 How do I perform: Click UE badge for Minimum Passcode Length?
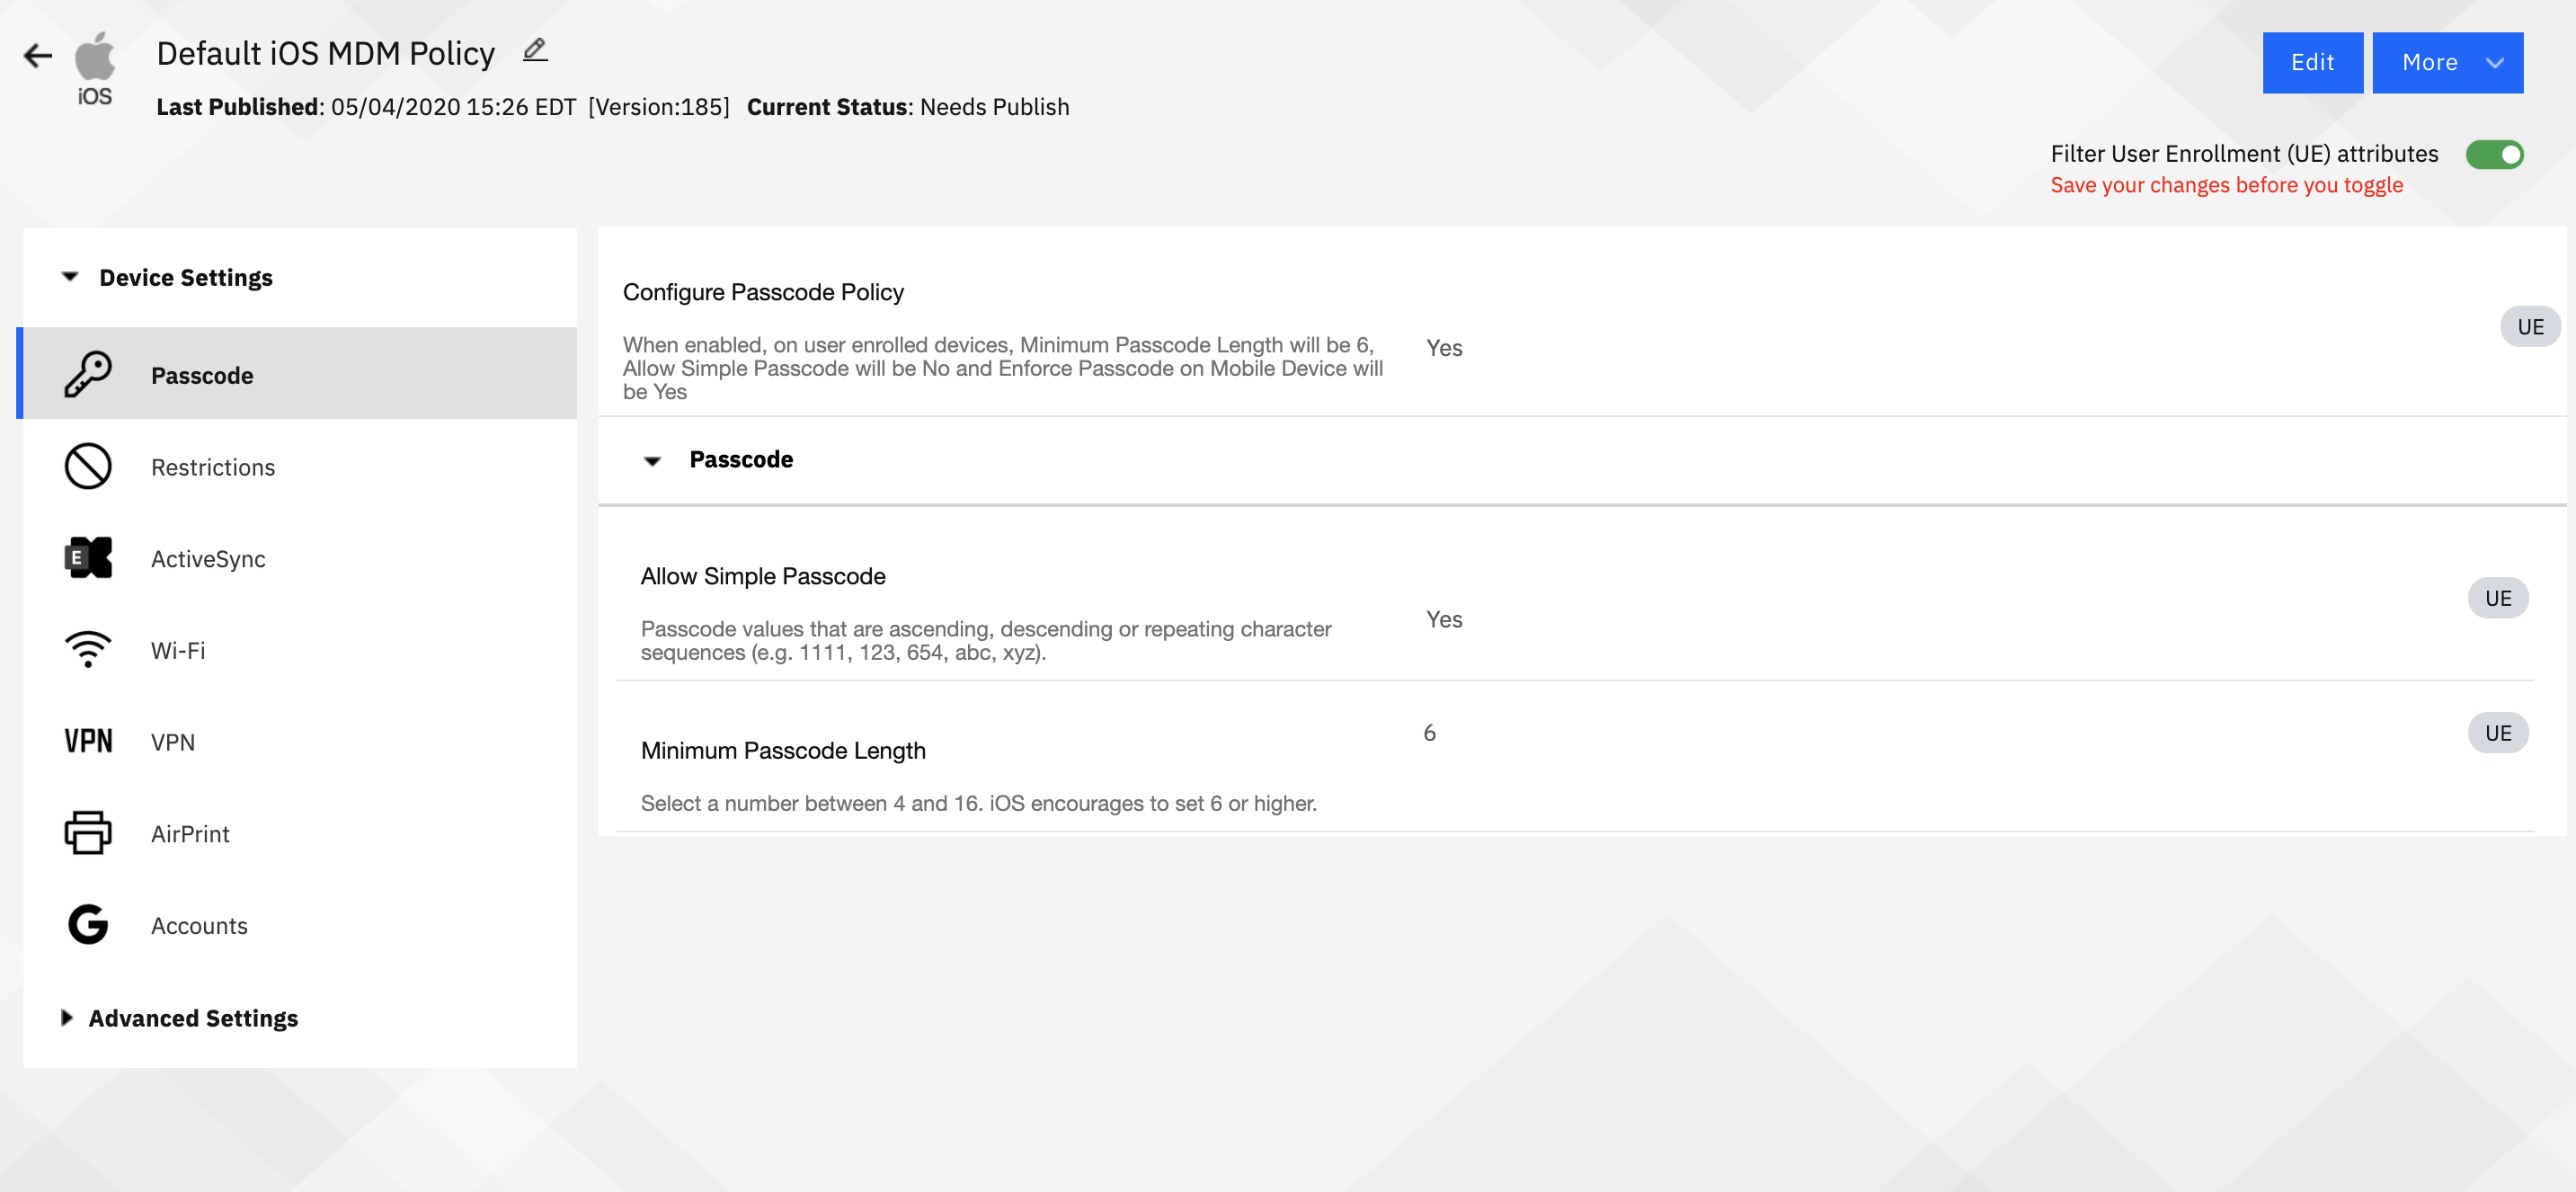pos(2498,733)
